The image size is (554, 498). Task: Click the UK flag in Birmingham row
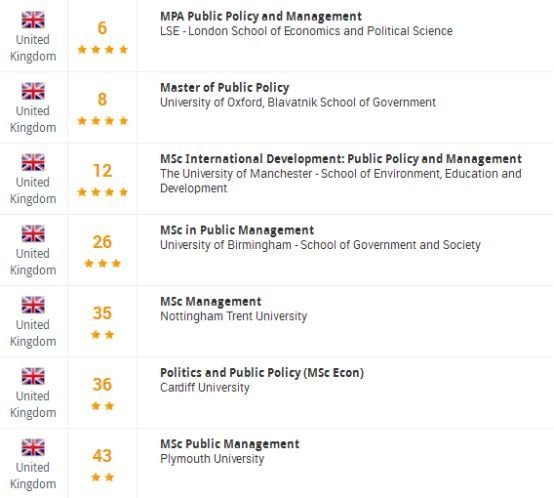33,233
